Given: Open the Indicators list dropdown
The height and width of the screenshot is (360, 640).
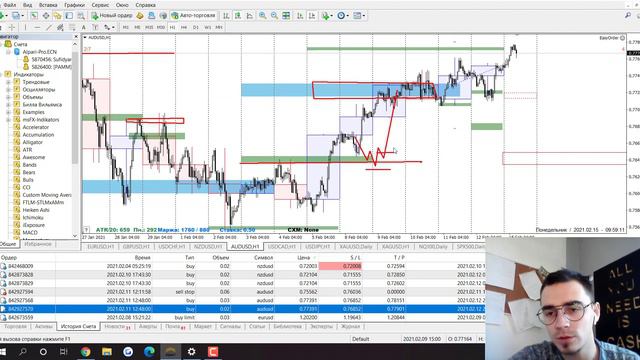Looking at the screenshot, I should (x=327, y=16).
